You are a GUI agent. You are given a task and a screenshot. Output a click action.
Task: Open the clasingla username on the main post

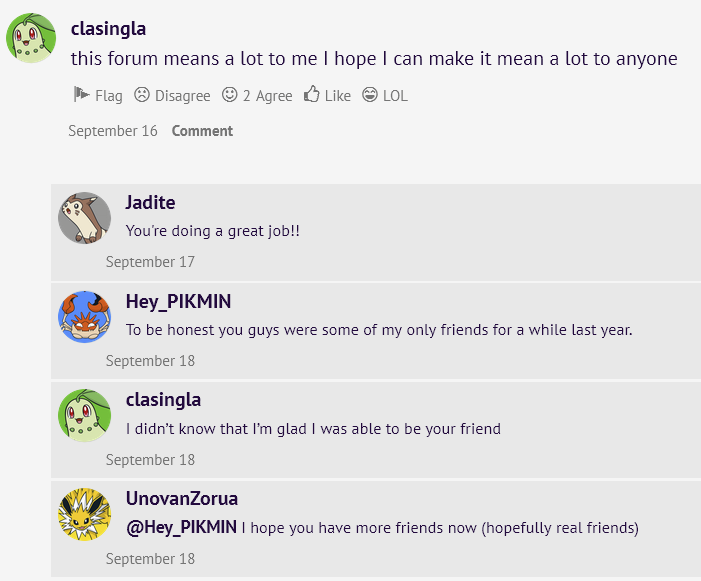(108, 29)
